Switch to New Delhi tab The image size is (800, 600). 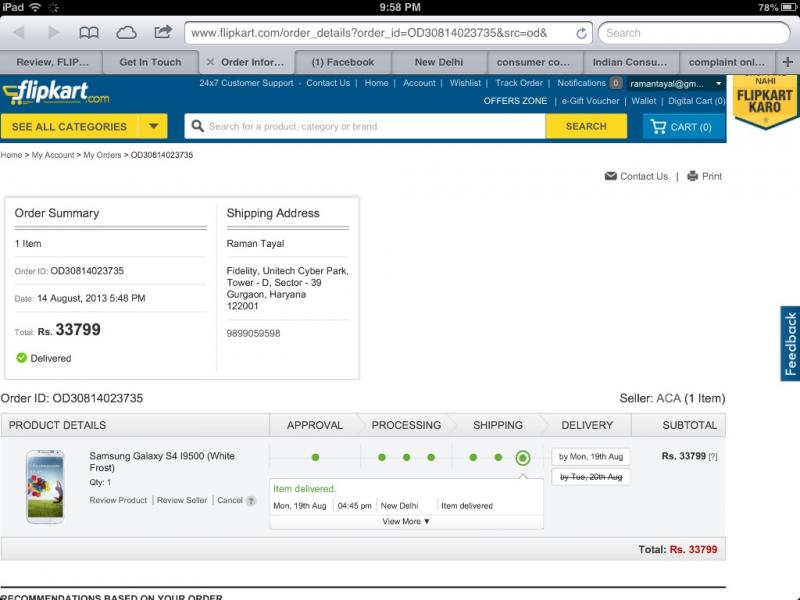coord(439,62)
